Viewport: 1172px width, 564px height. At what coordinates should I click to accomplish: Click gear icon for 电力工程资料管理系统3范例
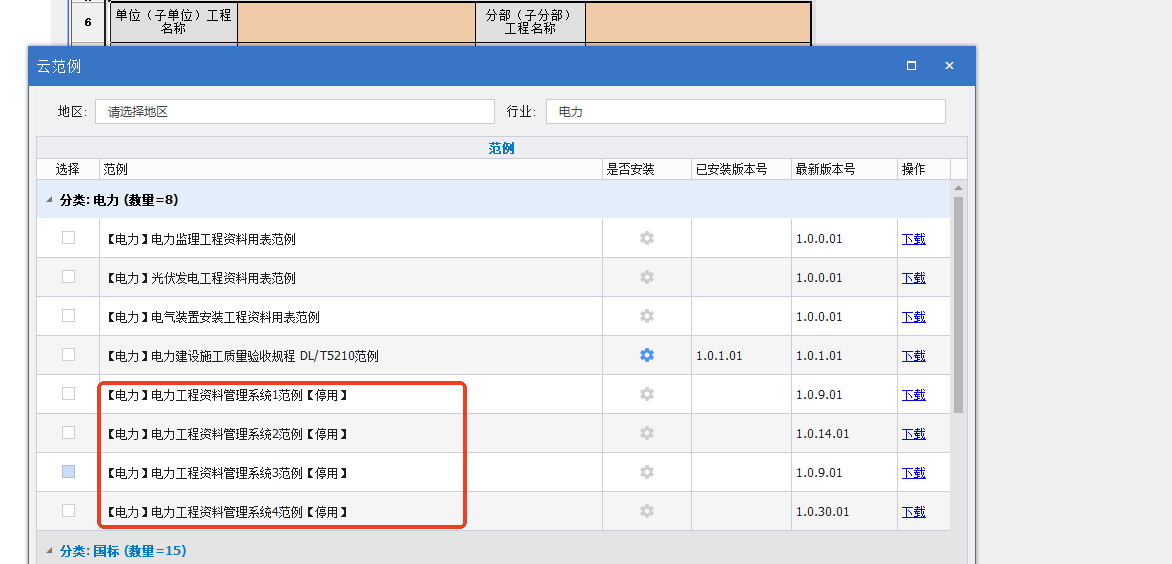(647, 472)
